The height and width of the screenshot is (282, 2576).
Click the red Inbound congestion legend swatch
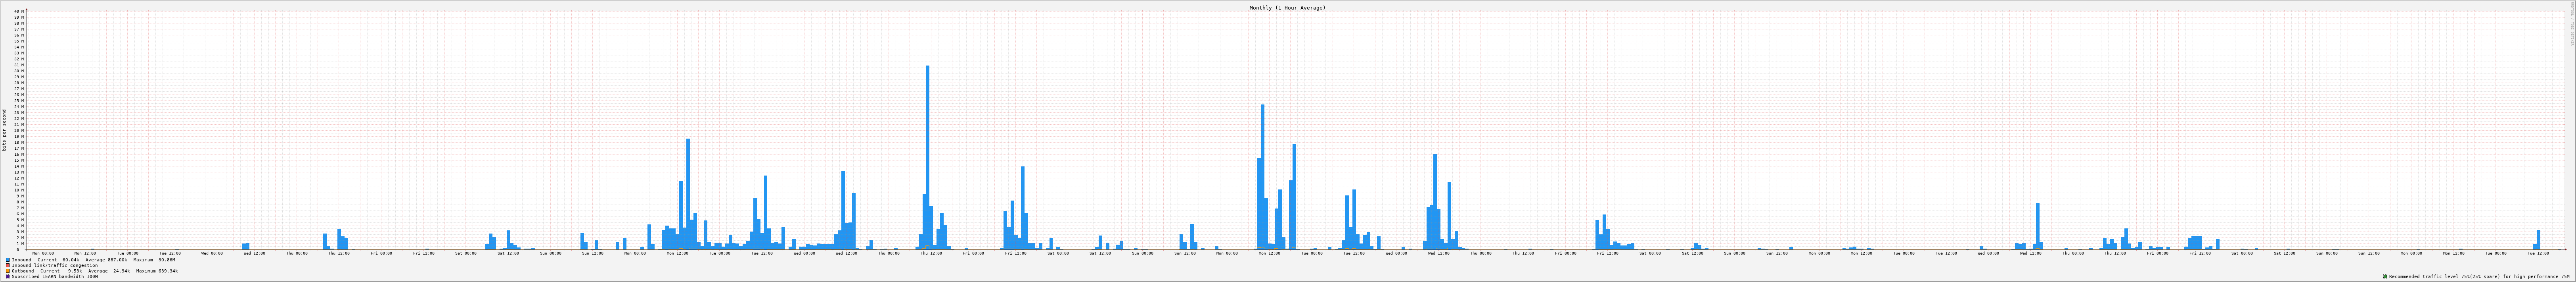(x=8, y=265)
